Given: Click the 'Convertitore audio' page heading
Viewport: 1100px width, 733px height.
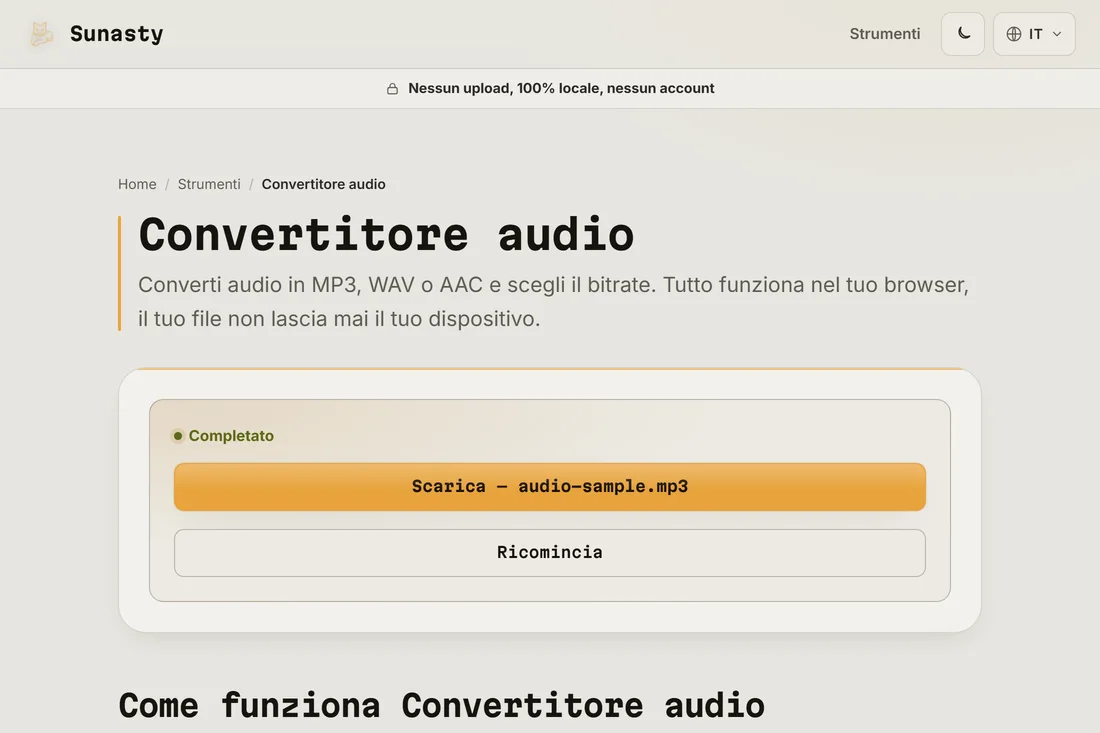Looking at the screenshot, I should [386, 234].
